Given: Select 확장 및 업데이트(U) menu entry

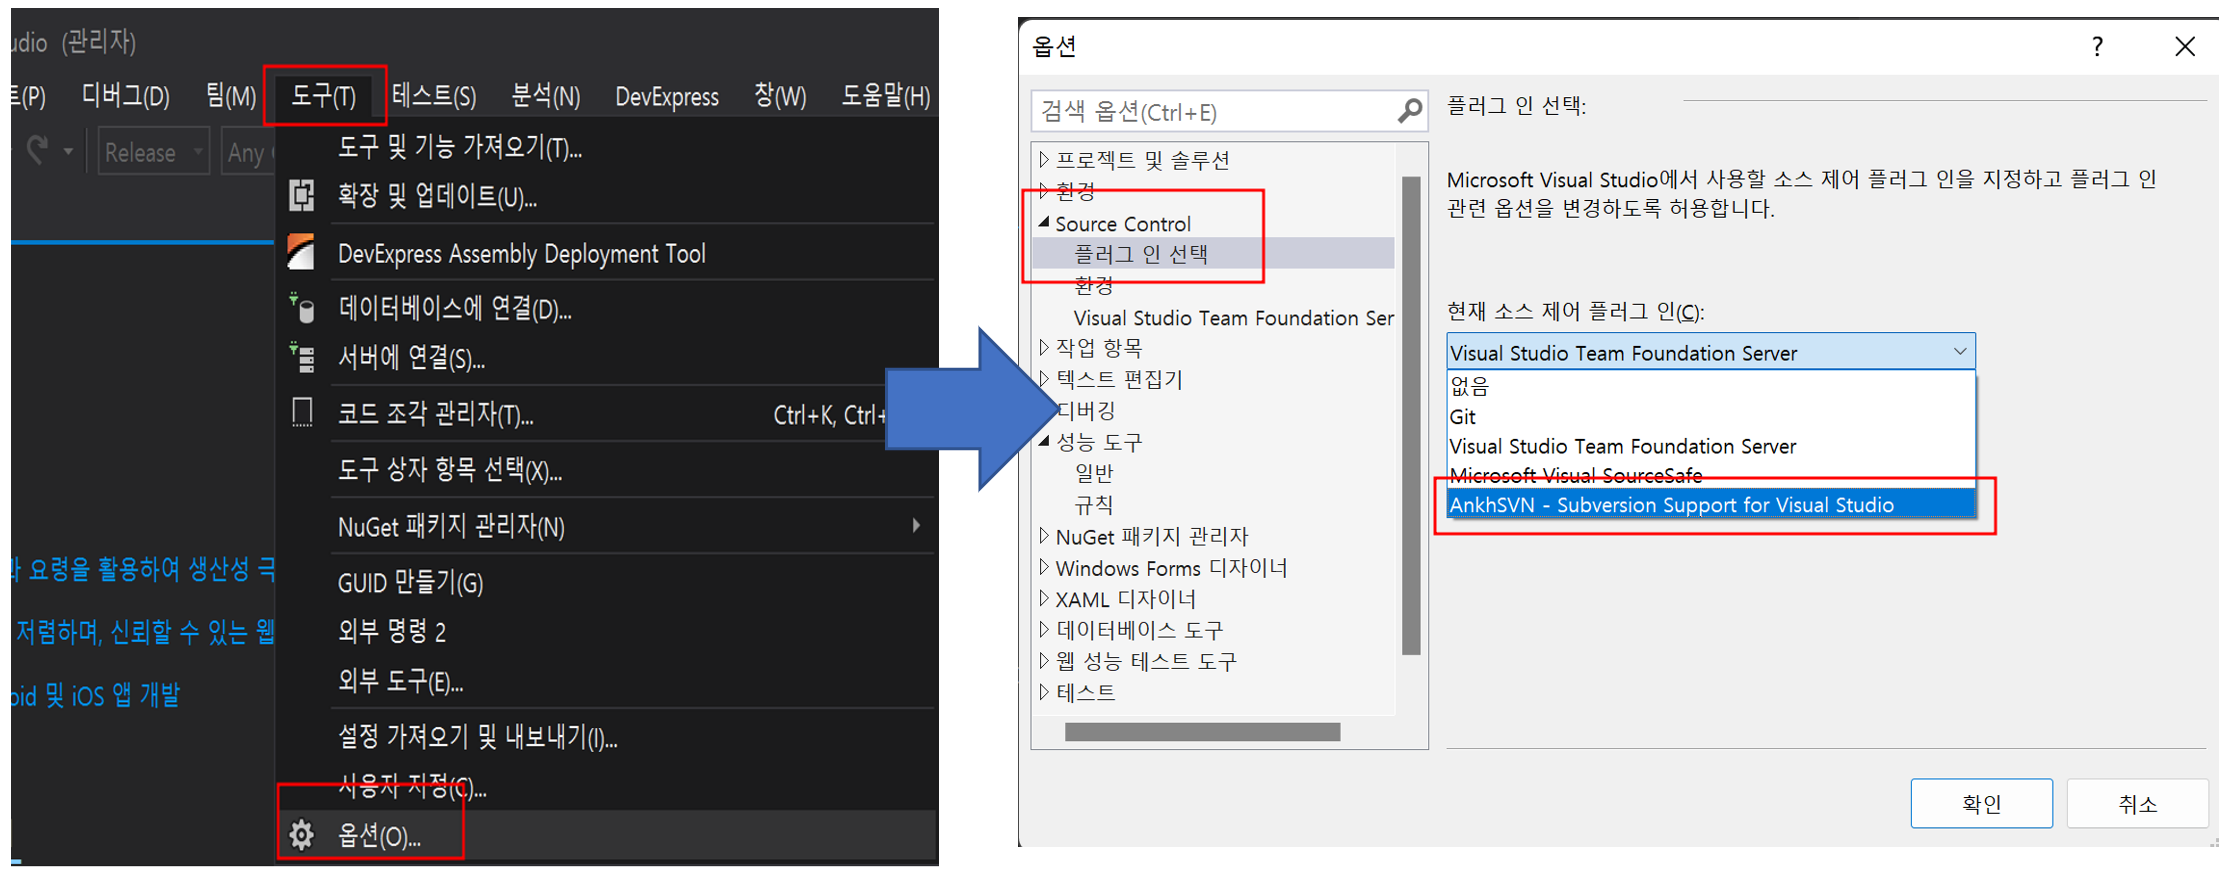Looking at the screenshot, I should [x=606, y=196].
